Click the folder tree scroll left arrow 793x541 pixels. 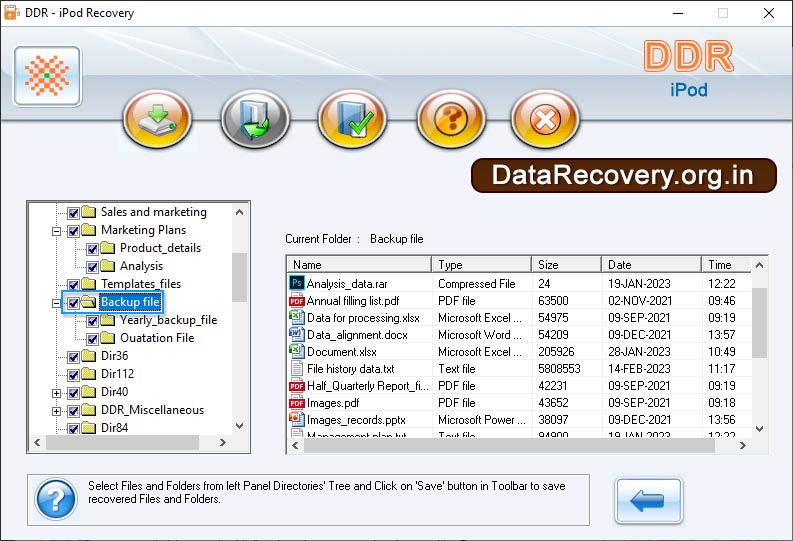37,442
